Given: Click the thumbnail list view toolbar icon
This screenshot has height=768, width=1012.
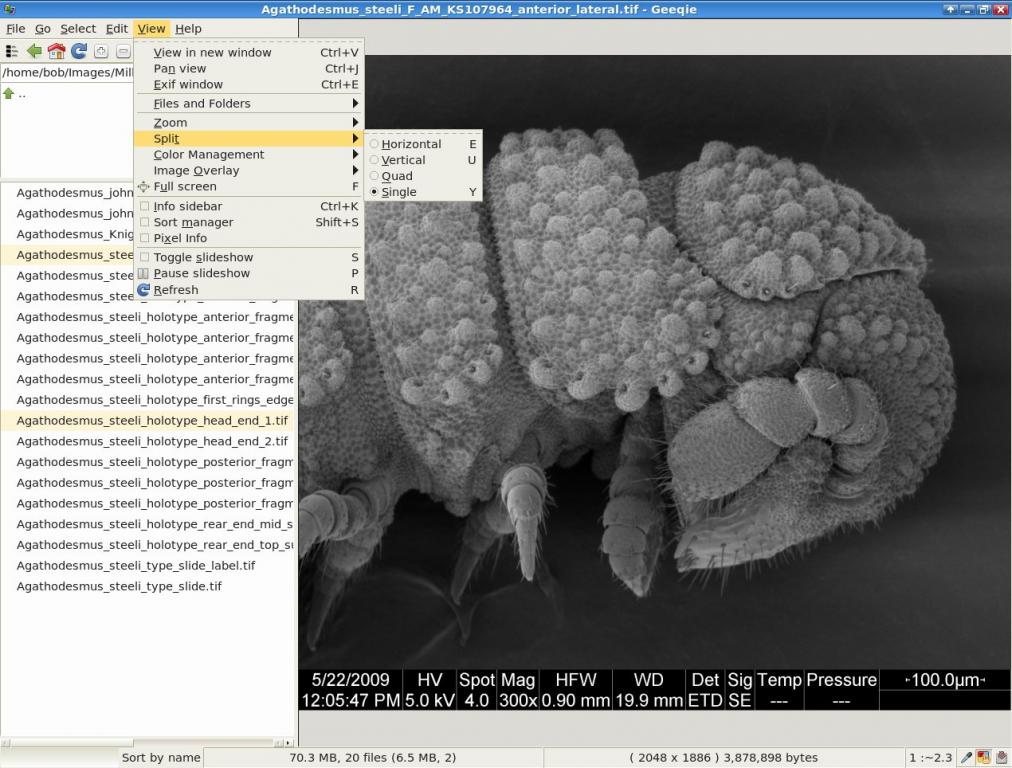Looking at the screenshot, I should click(12, 51).
